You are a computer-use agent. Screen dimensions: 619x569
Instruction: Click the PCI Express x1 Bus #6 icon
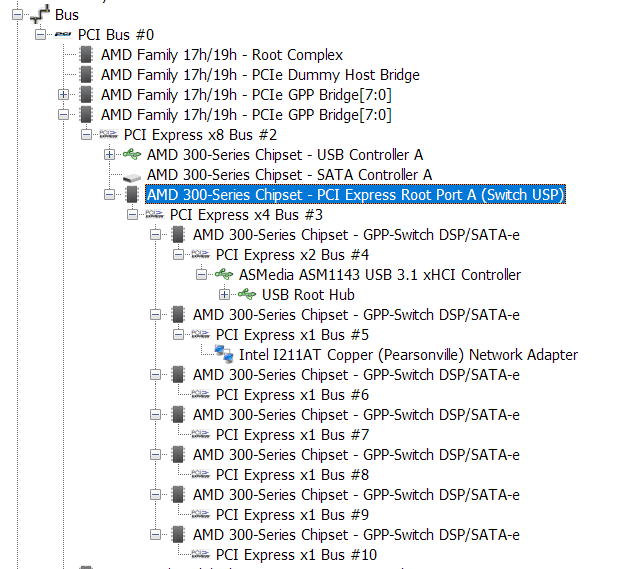[201, 394]
